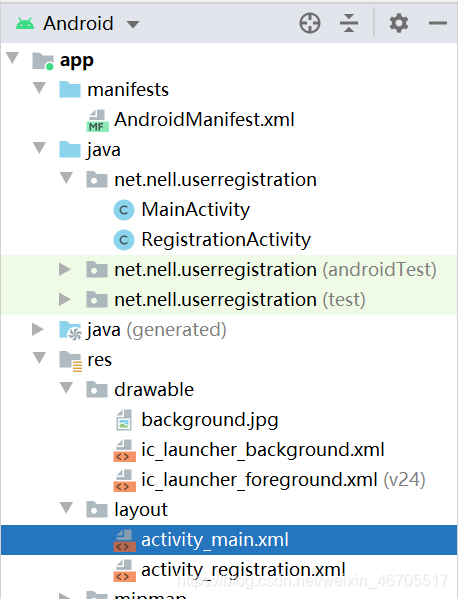This screenshot has height=599, width=458.
Task: Expand the net.nell.userregistration (androidTest) package
Action: point(65,269)
